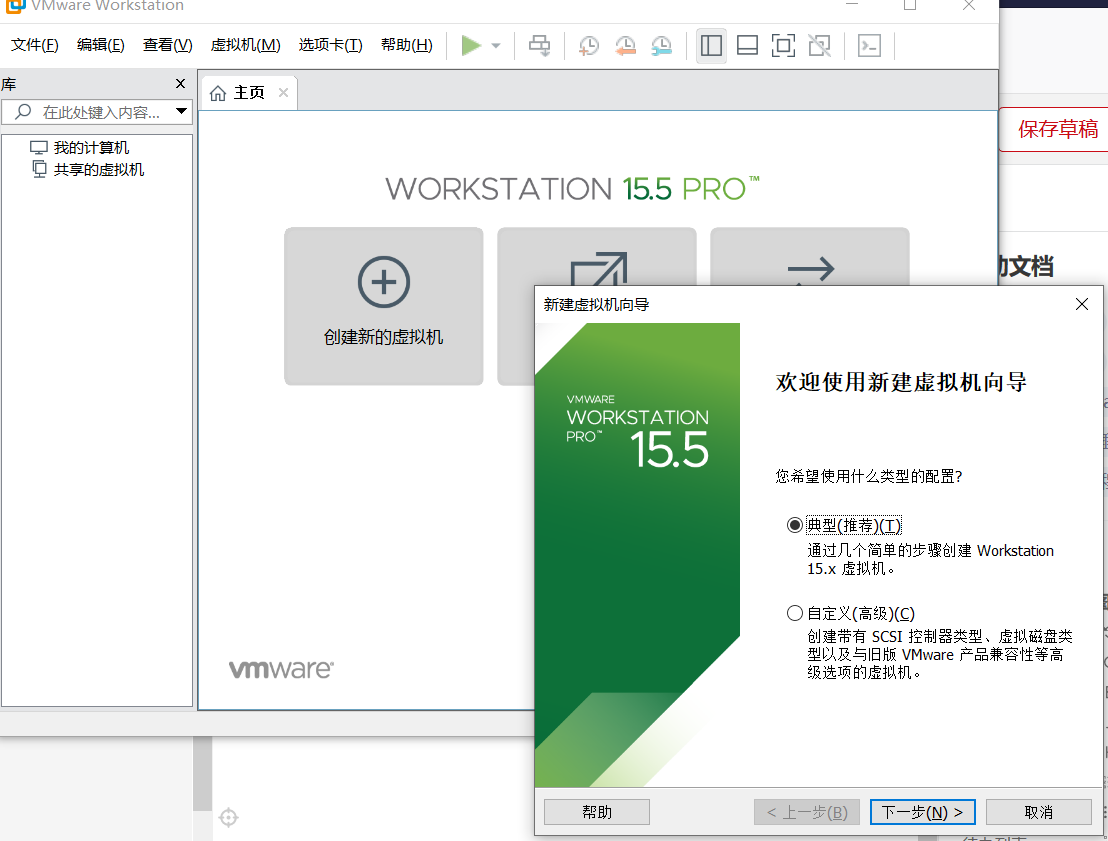Click the connect to remote server arrow tile
The image size is (1108, 841).
click(811, 269)
